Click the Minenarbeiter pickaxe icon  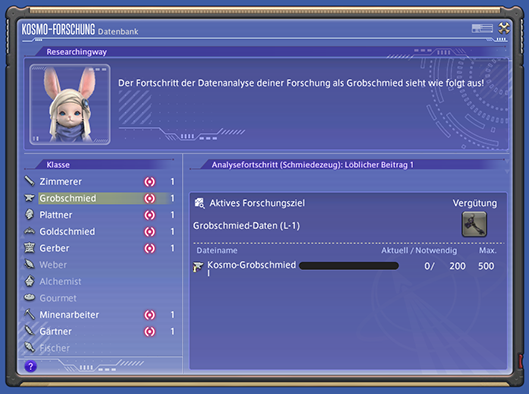[x=29, y=314]
